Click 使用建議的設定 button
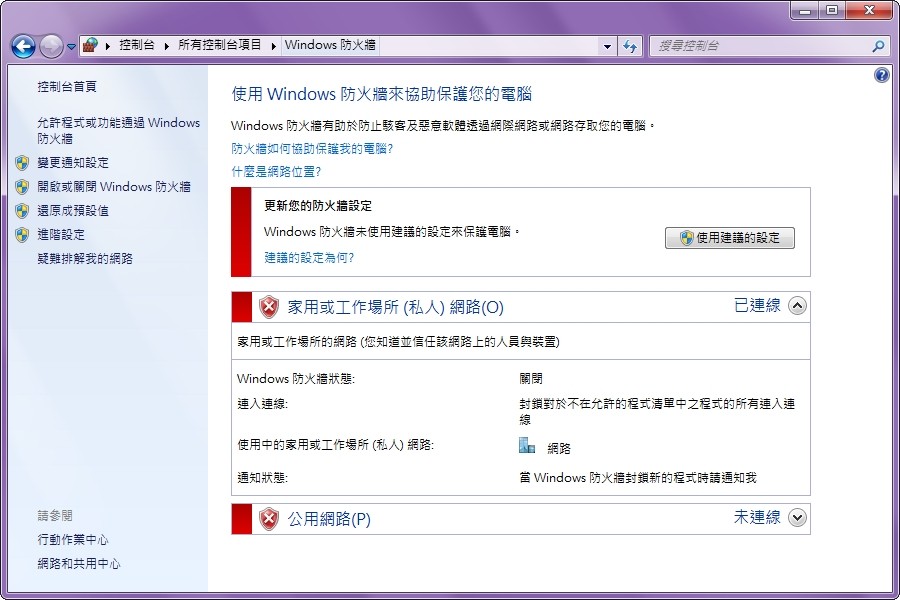The height and width of the screenshot is (600, 900). click(x=730, y=238)
